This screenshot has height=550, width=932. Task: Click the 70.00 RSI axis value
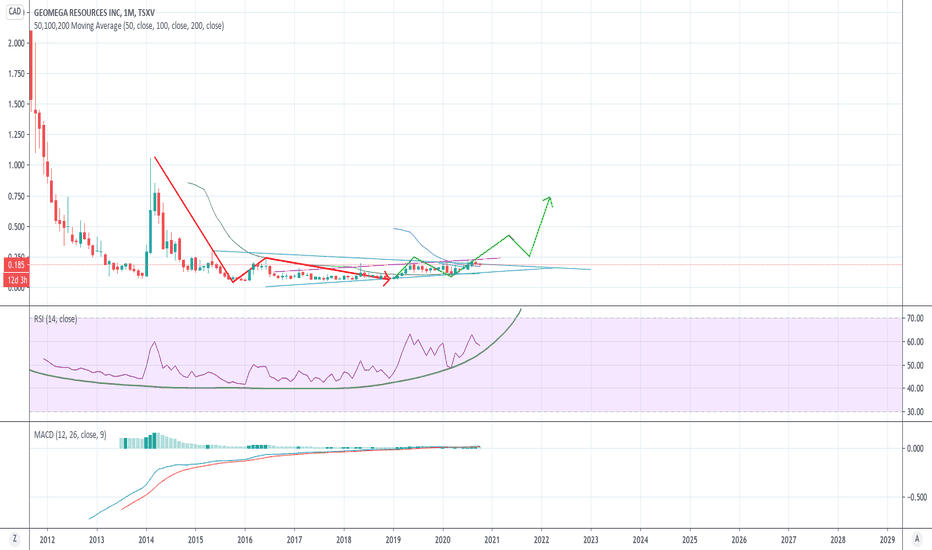(915, 318)
